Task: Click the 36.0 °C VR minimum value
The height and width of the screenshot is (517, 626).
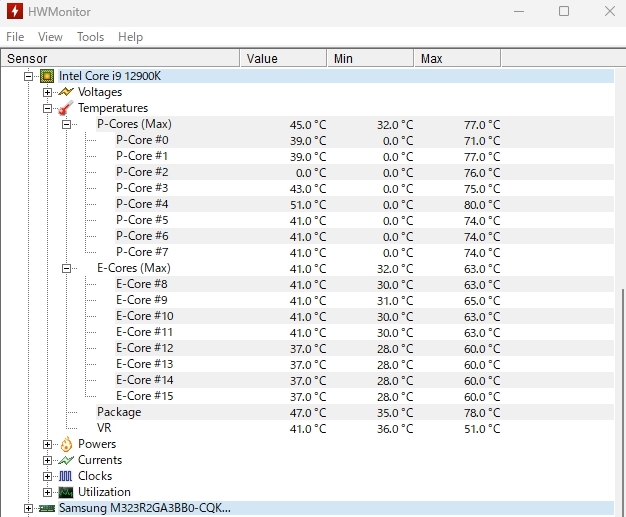Action: click(395, 429)
